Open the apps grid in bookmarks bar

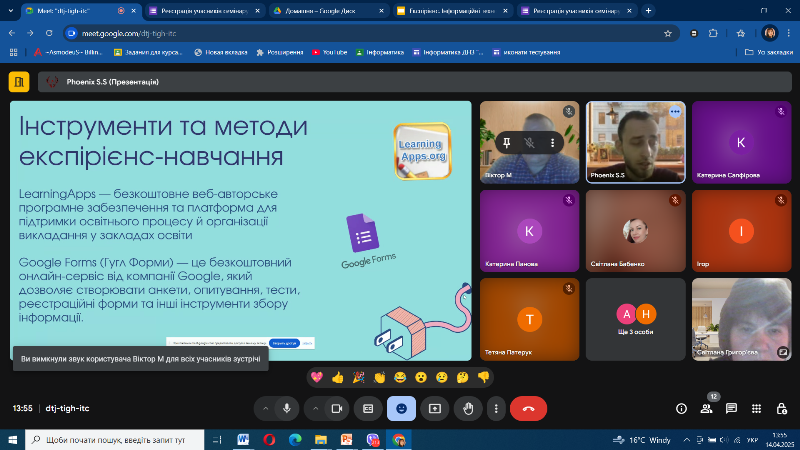(13, 53)
